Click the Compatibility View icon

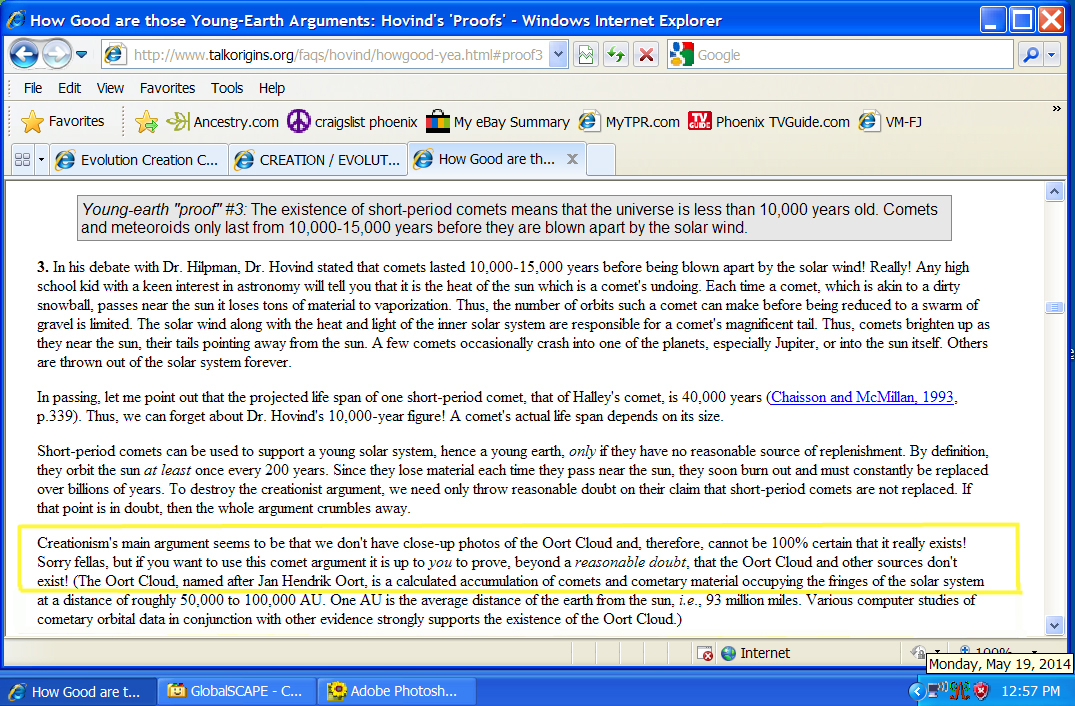click(586, 55)
